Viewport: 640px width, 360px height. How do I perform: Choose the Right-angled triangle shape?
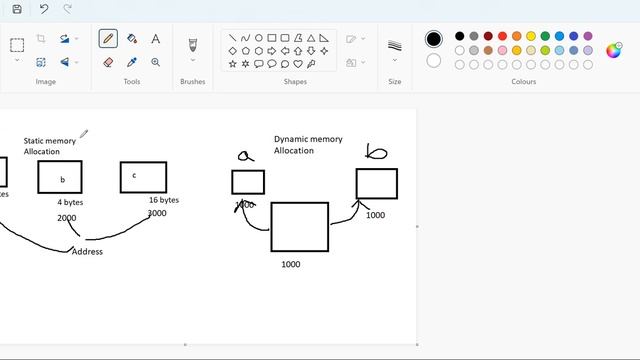coord(324,38)
